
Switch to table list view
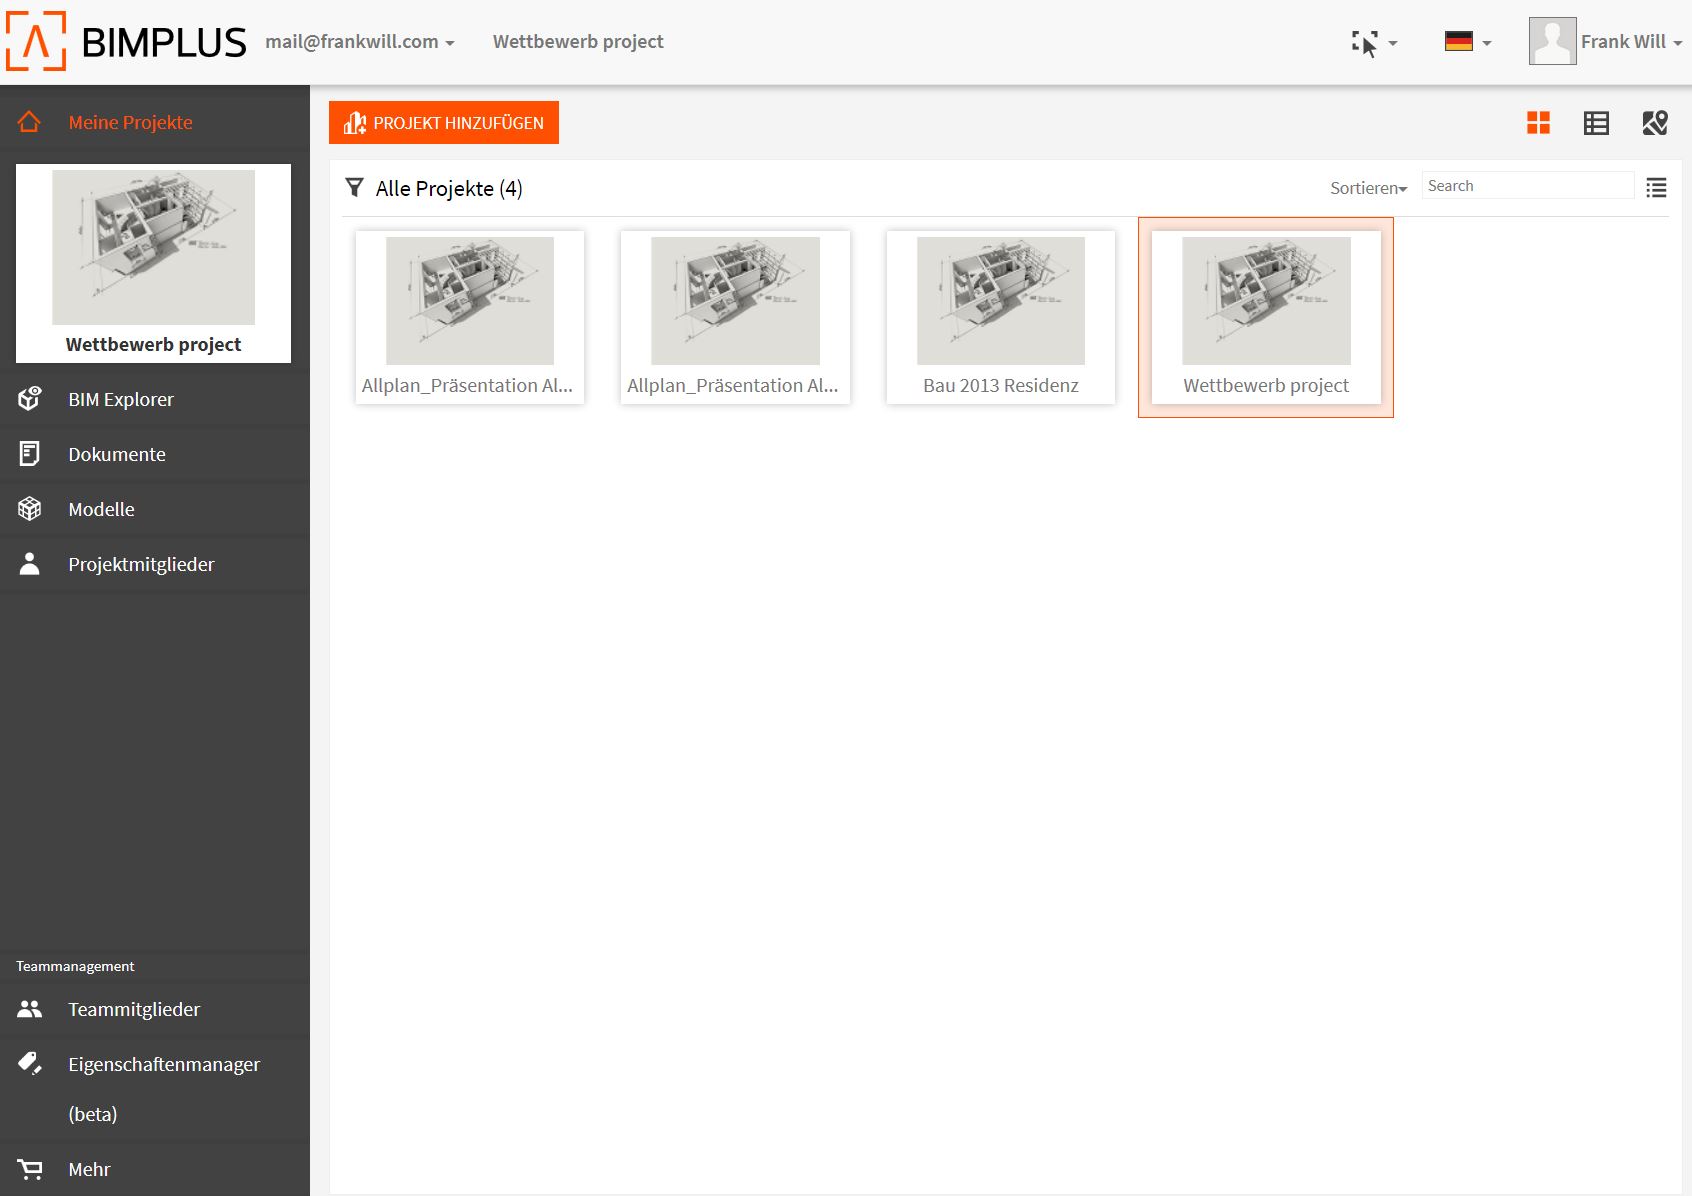coord(1596,123)
